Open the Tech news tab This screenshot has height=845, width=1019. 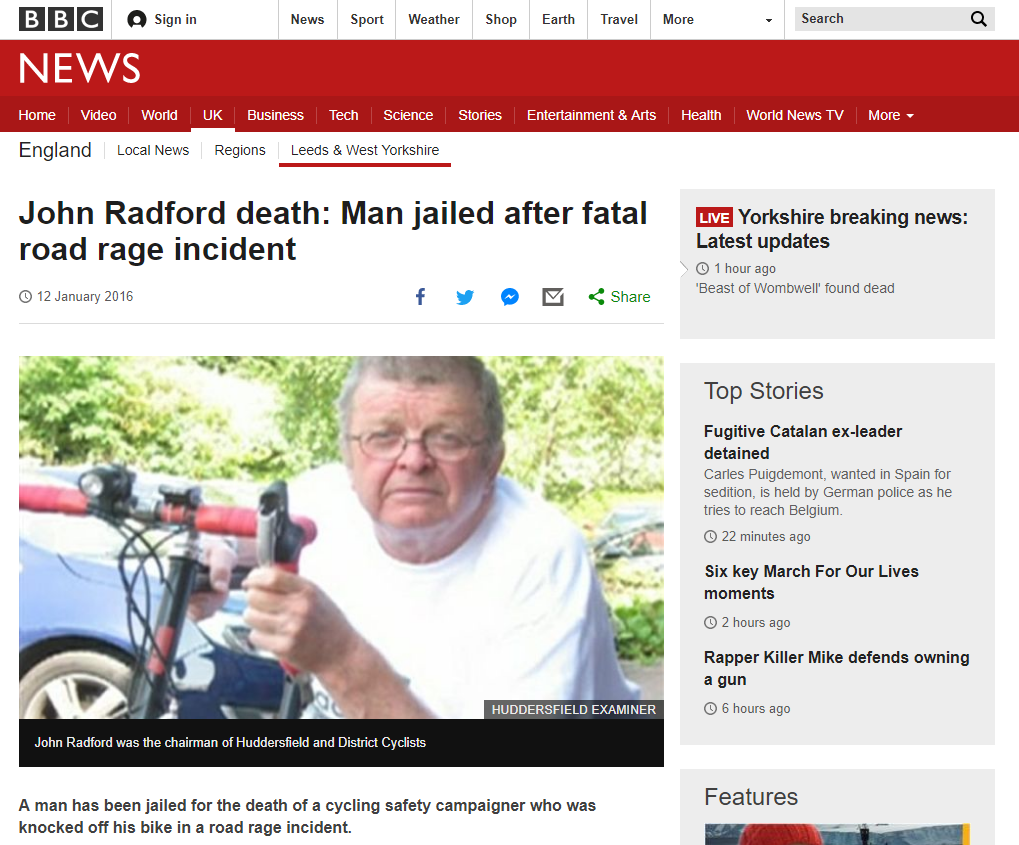click(x=343, y=115)
